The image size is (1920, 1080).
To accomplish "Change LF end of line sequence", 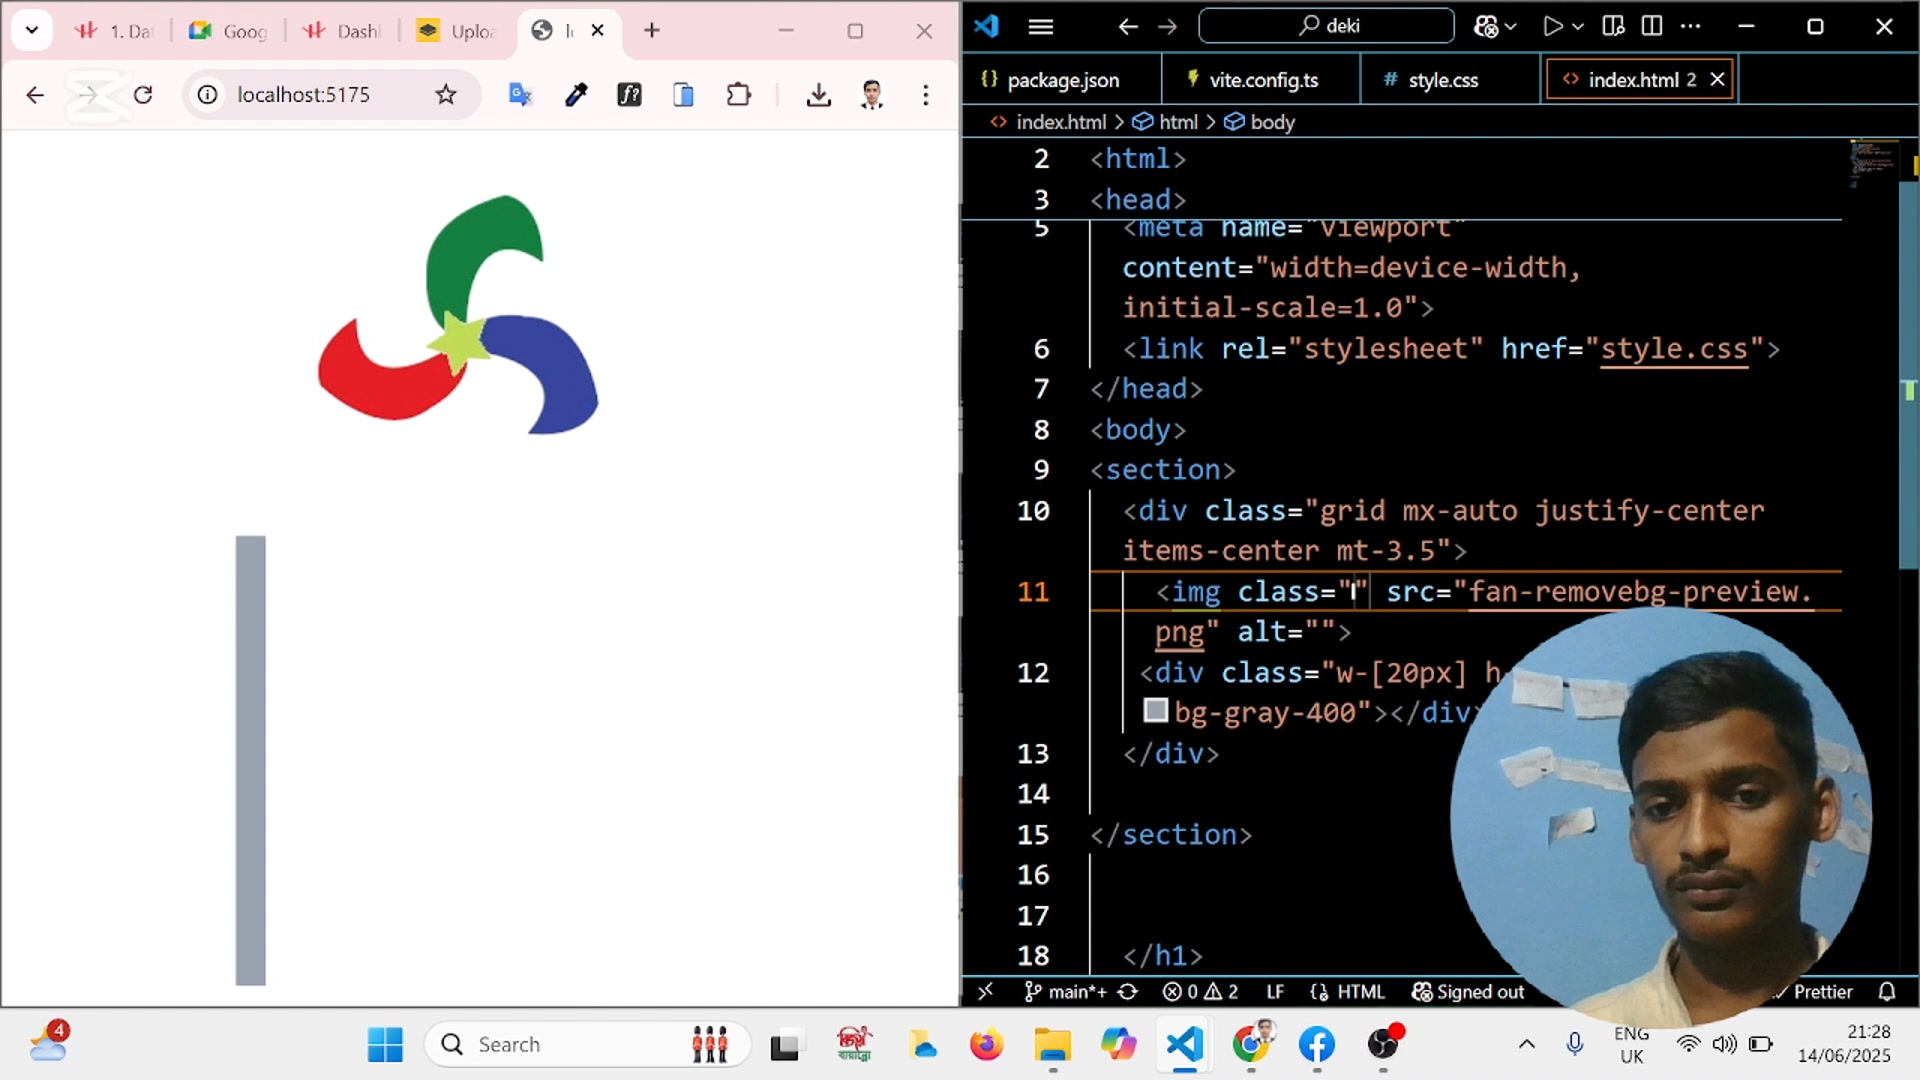I will [x=1275, y=992].
